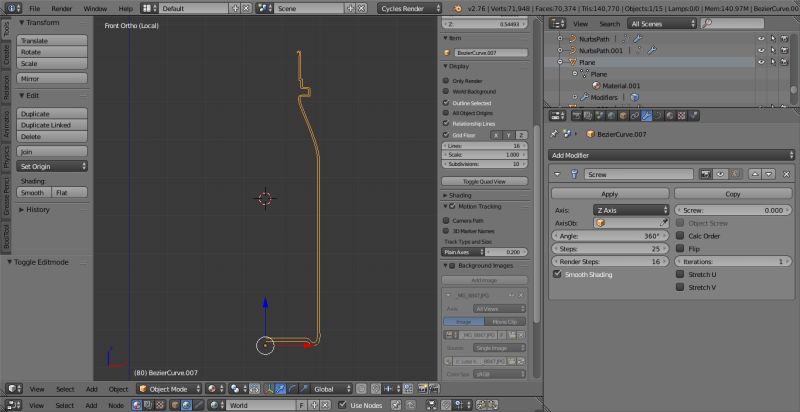Open the Z Axis dropdown
This screenshot has width=800, height=412.
(631, 210)
